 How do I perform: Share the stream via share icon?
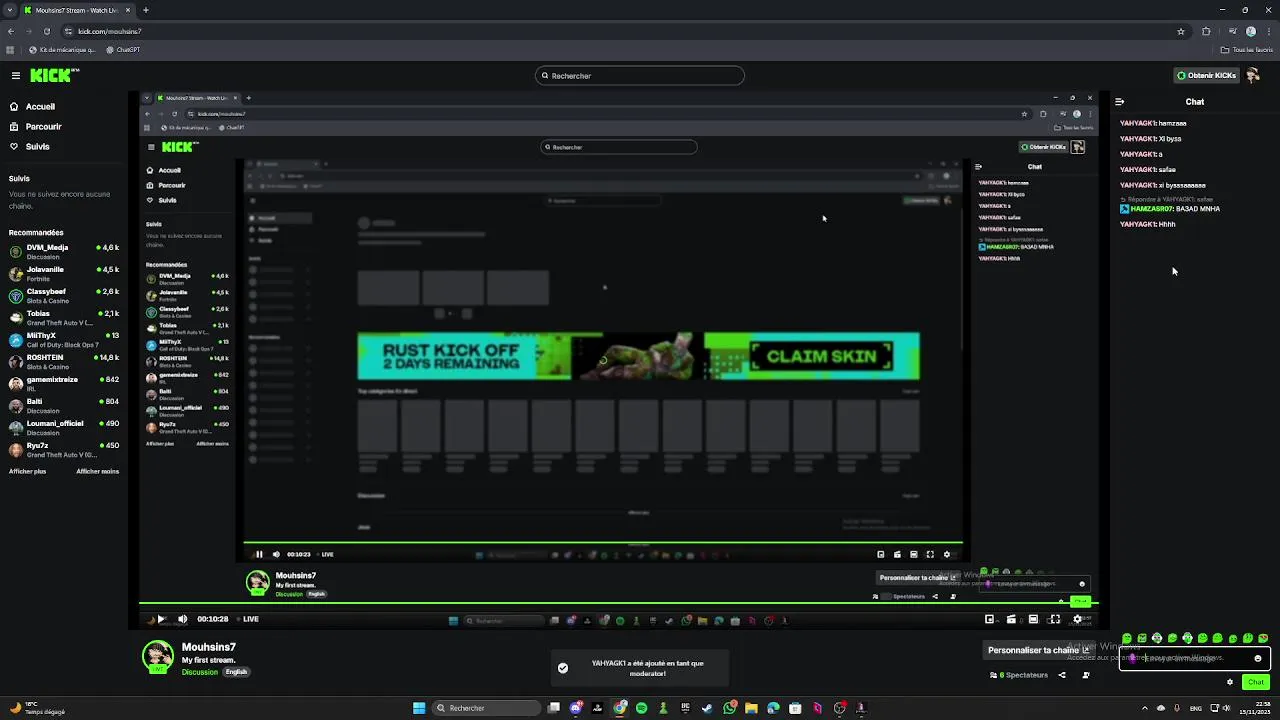(1062, 675)
